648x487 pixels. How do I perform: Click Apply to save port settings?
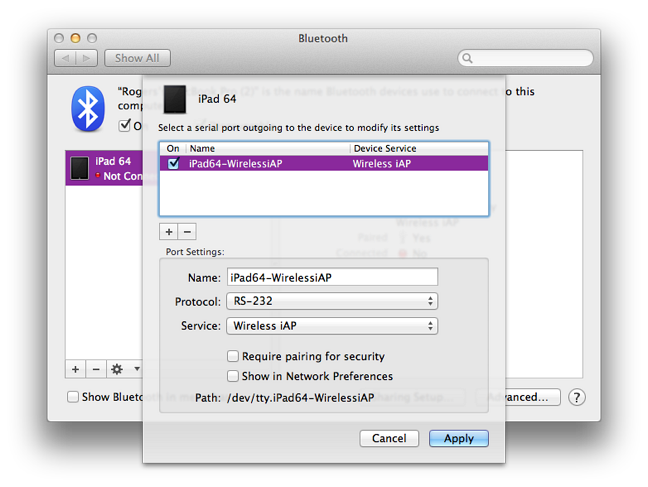point(459,438)
